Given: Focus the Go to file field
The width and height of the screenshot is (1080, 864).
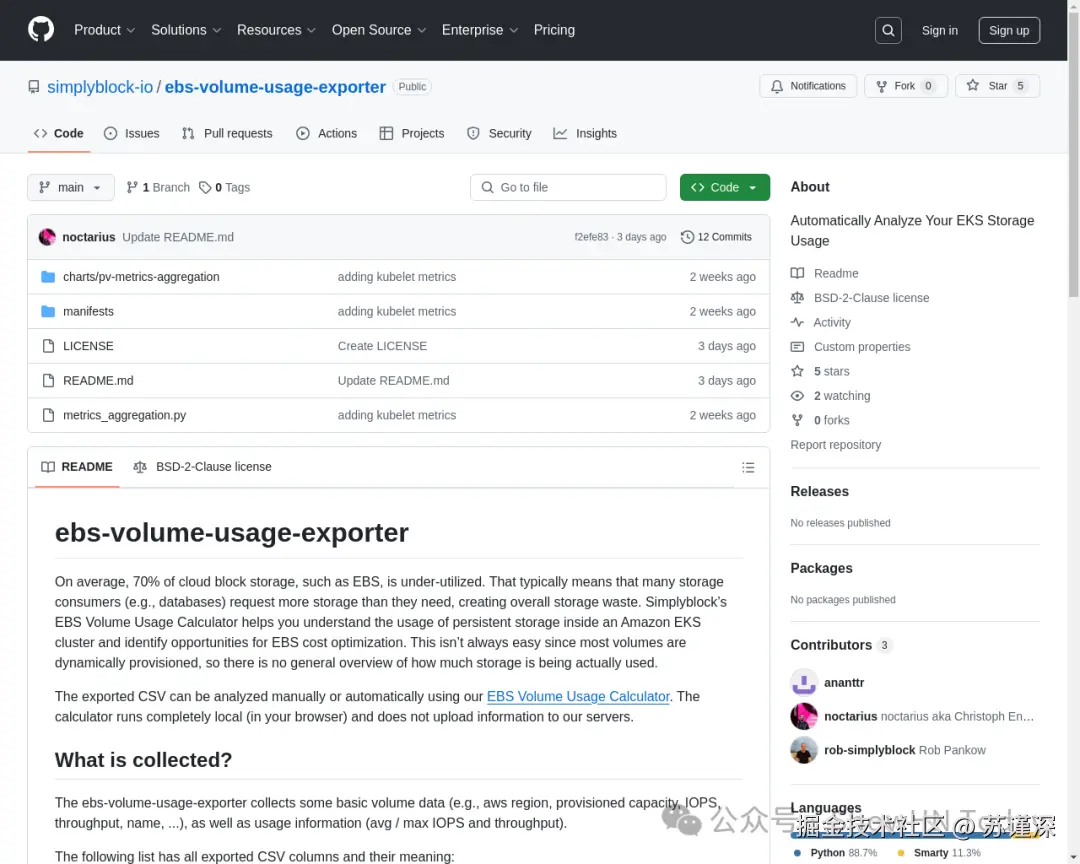Looking at the screenshot, I should tap(568, 187).
